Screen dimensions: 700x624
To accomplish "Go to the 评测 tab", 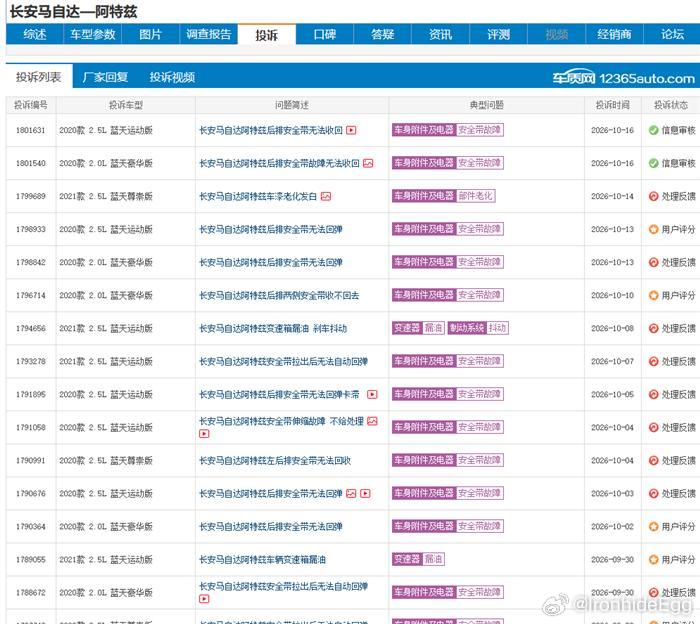I will (498, 34).
